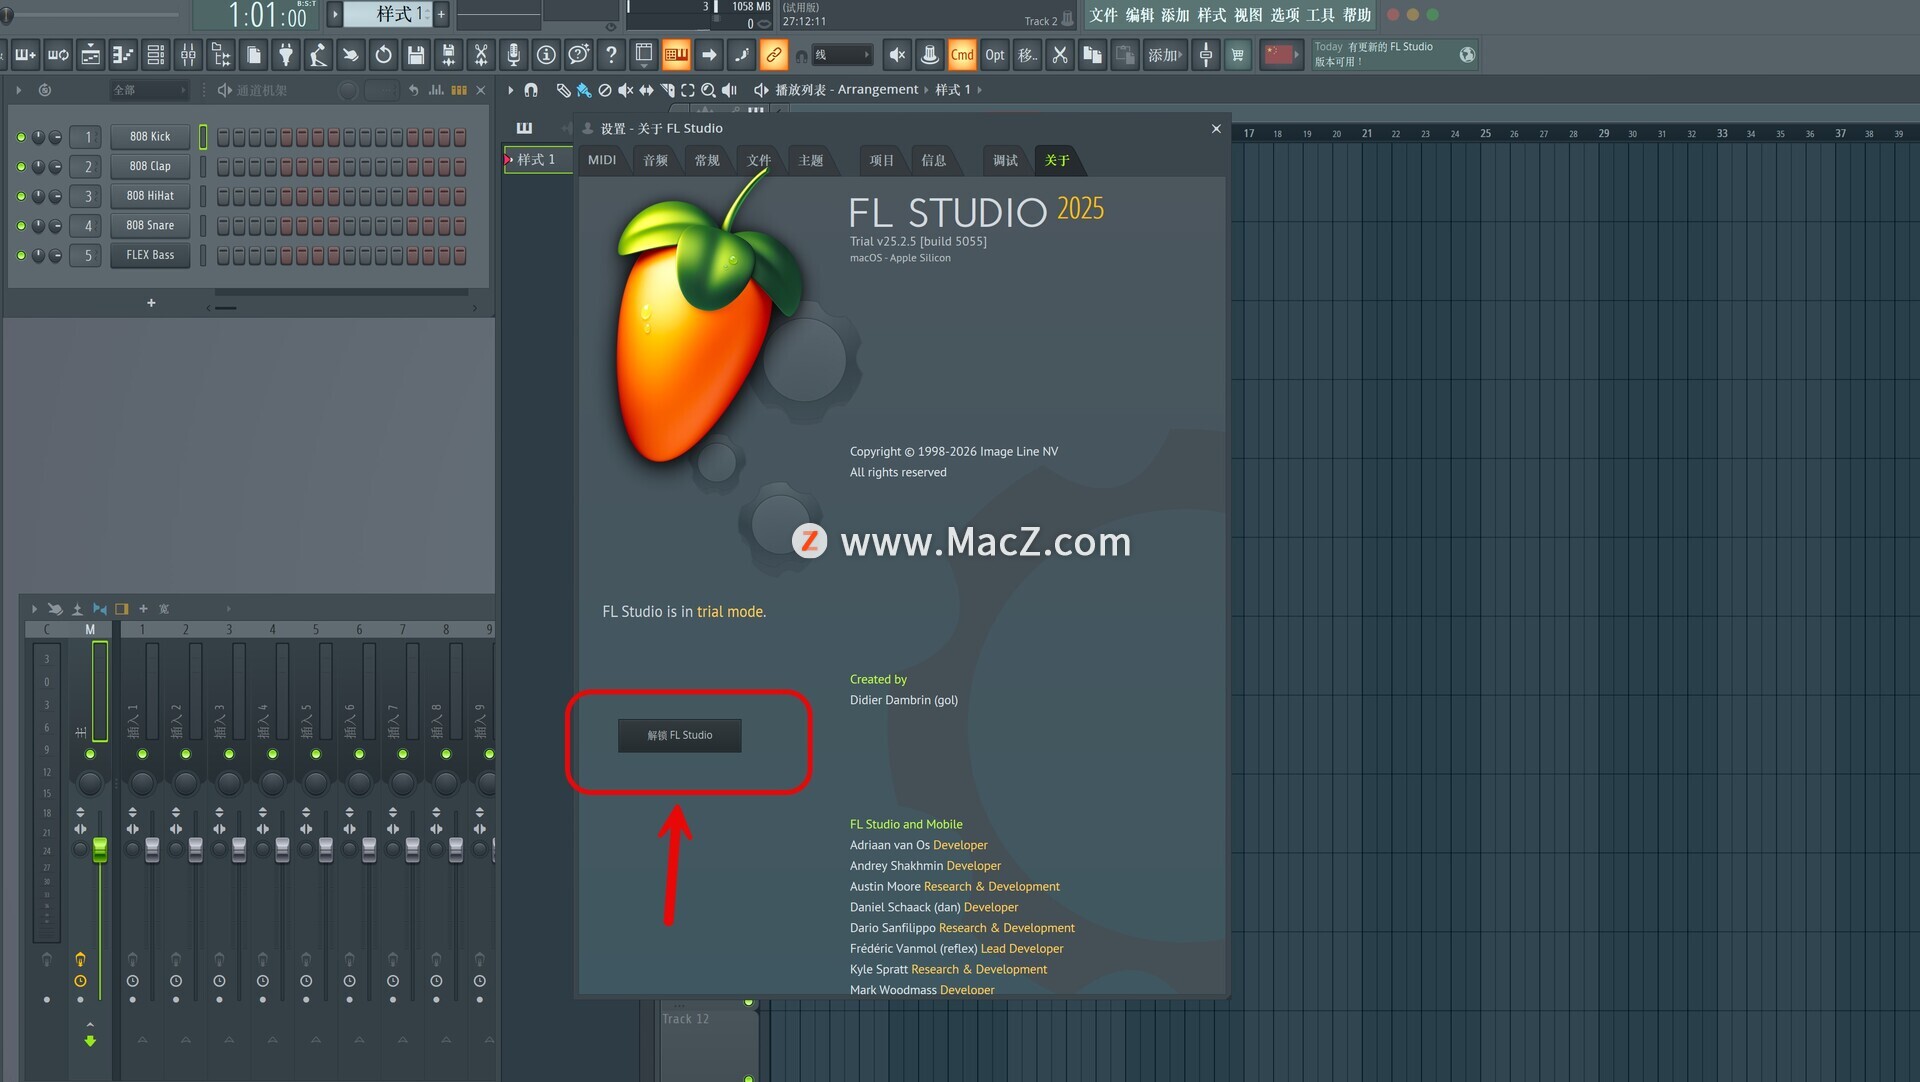Click the save project floppy icon
1920x1082 pixels.
416,55
